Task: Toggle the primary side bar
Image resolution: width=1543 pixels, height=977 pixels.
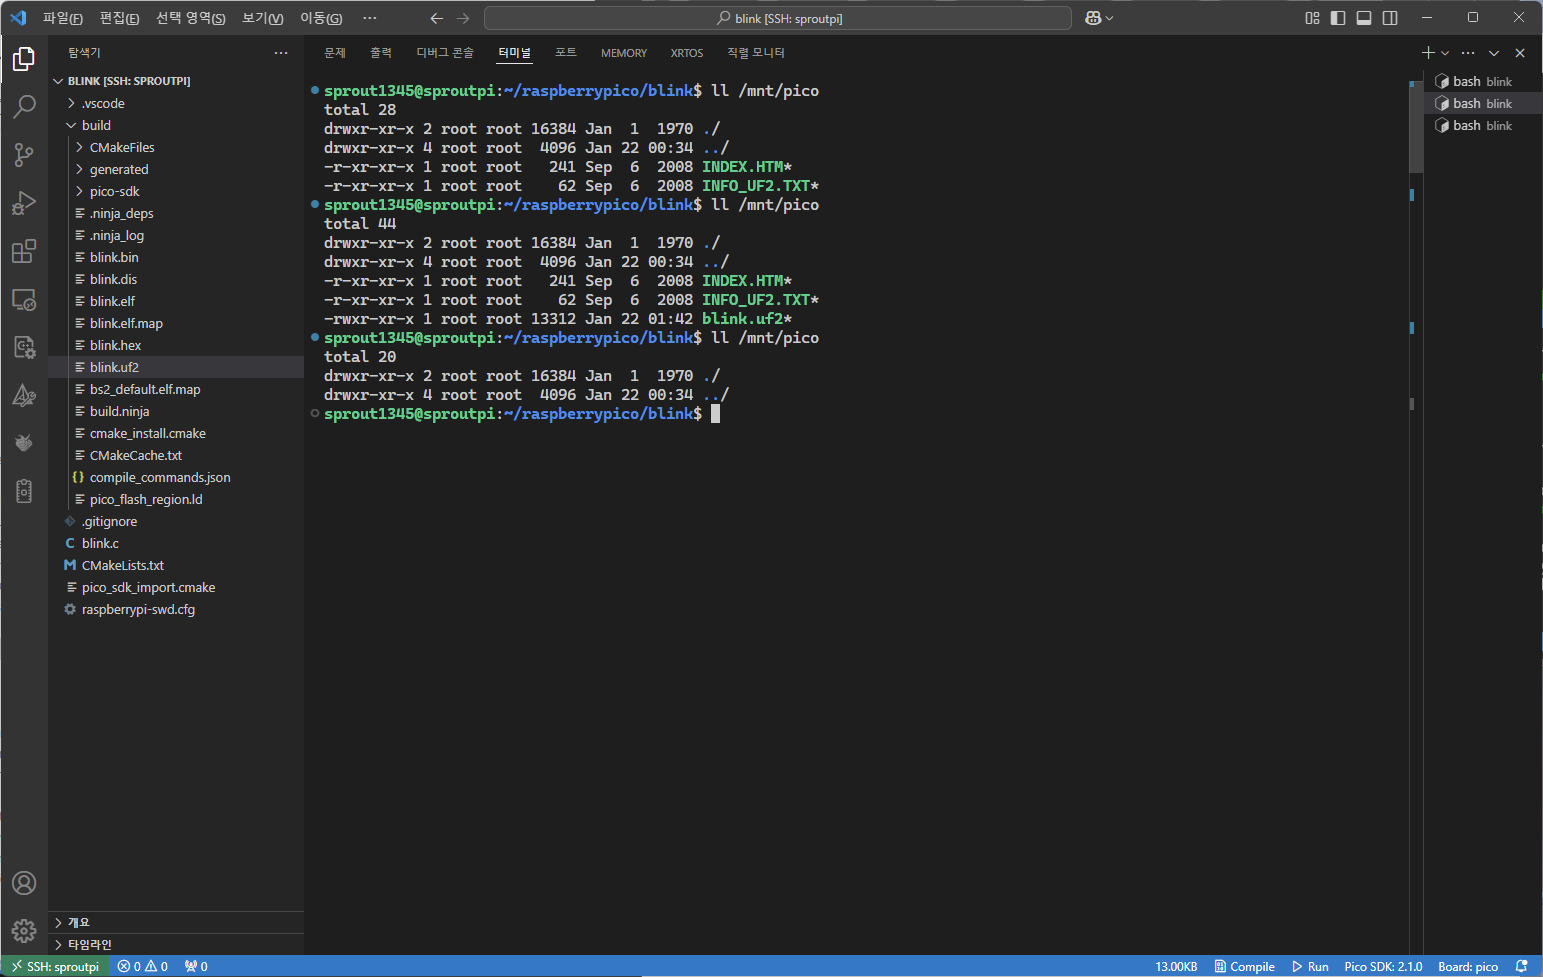Action: [1338, 18]
